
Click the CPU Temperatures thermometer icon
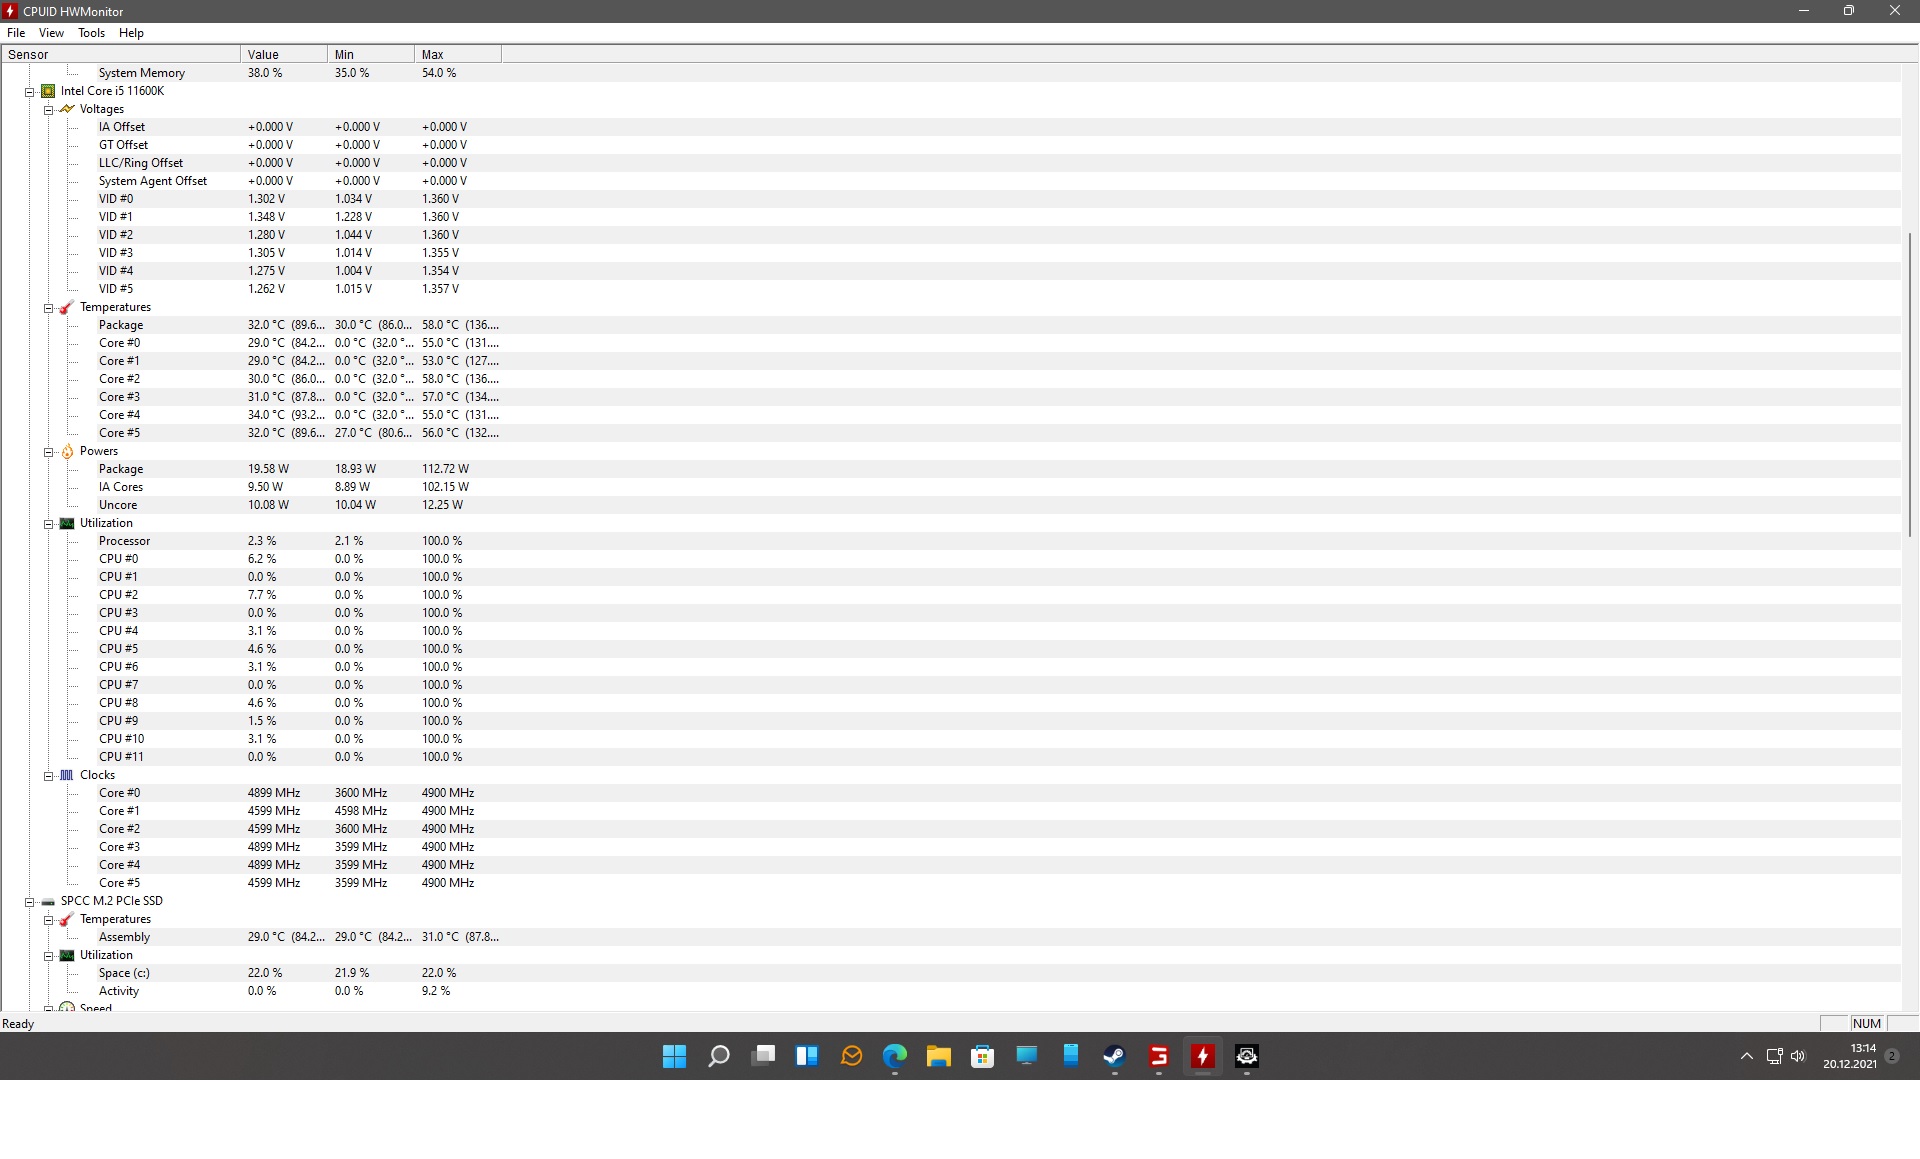pyautogui.click(x=67, y=307)
